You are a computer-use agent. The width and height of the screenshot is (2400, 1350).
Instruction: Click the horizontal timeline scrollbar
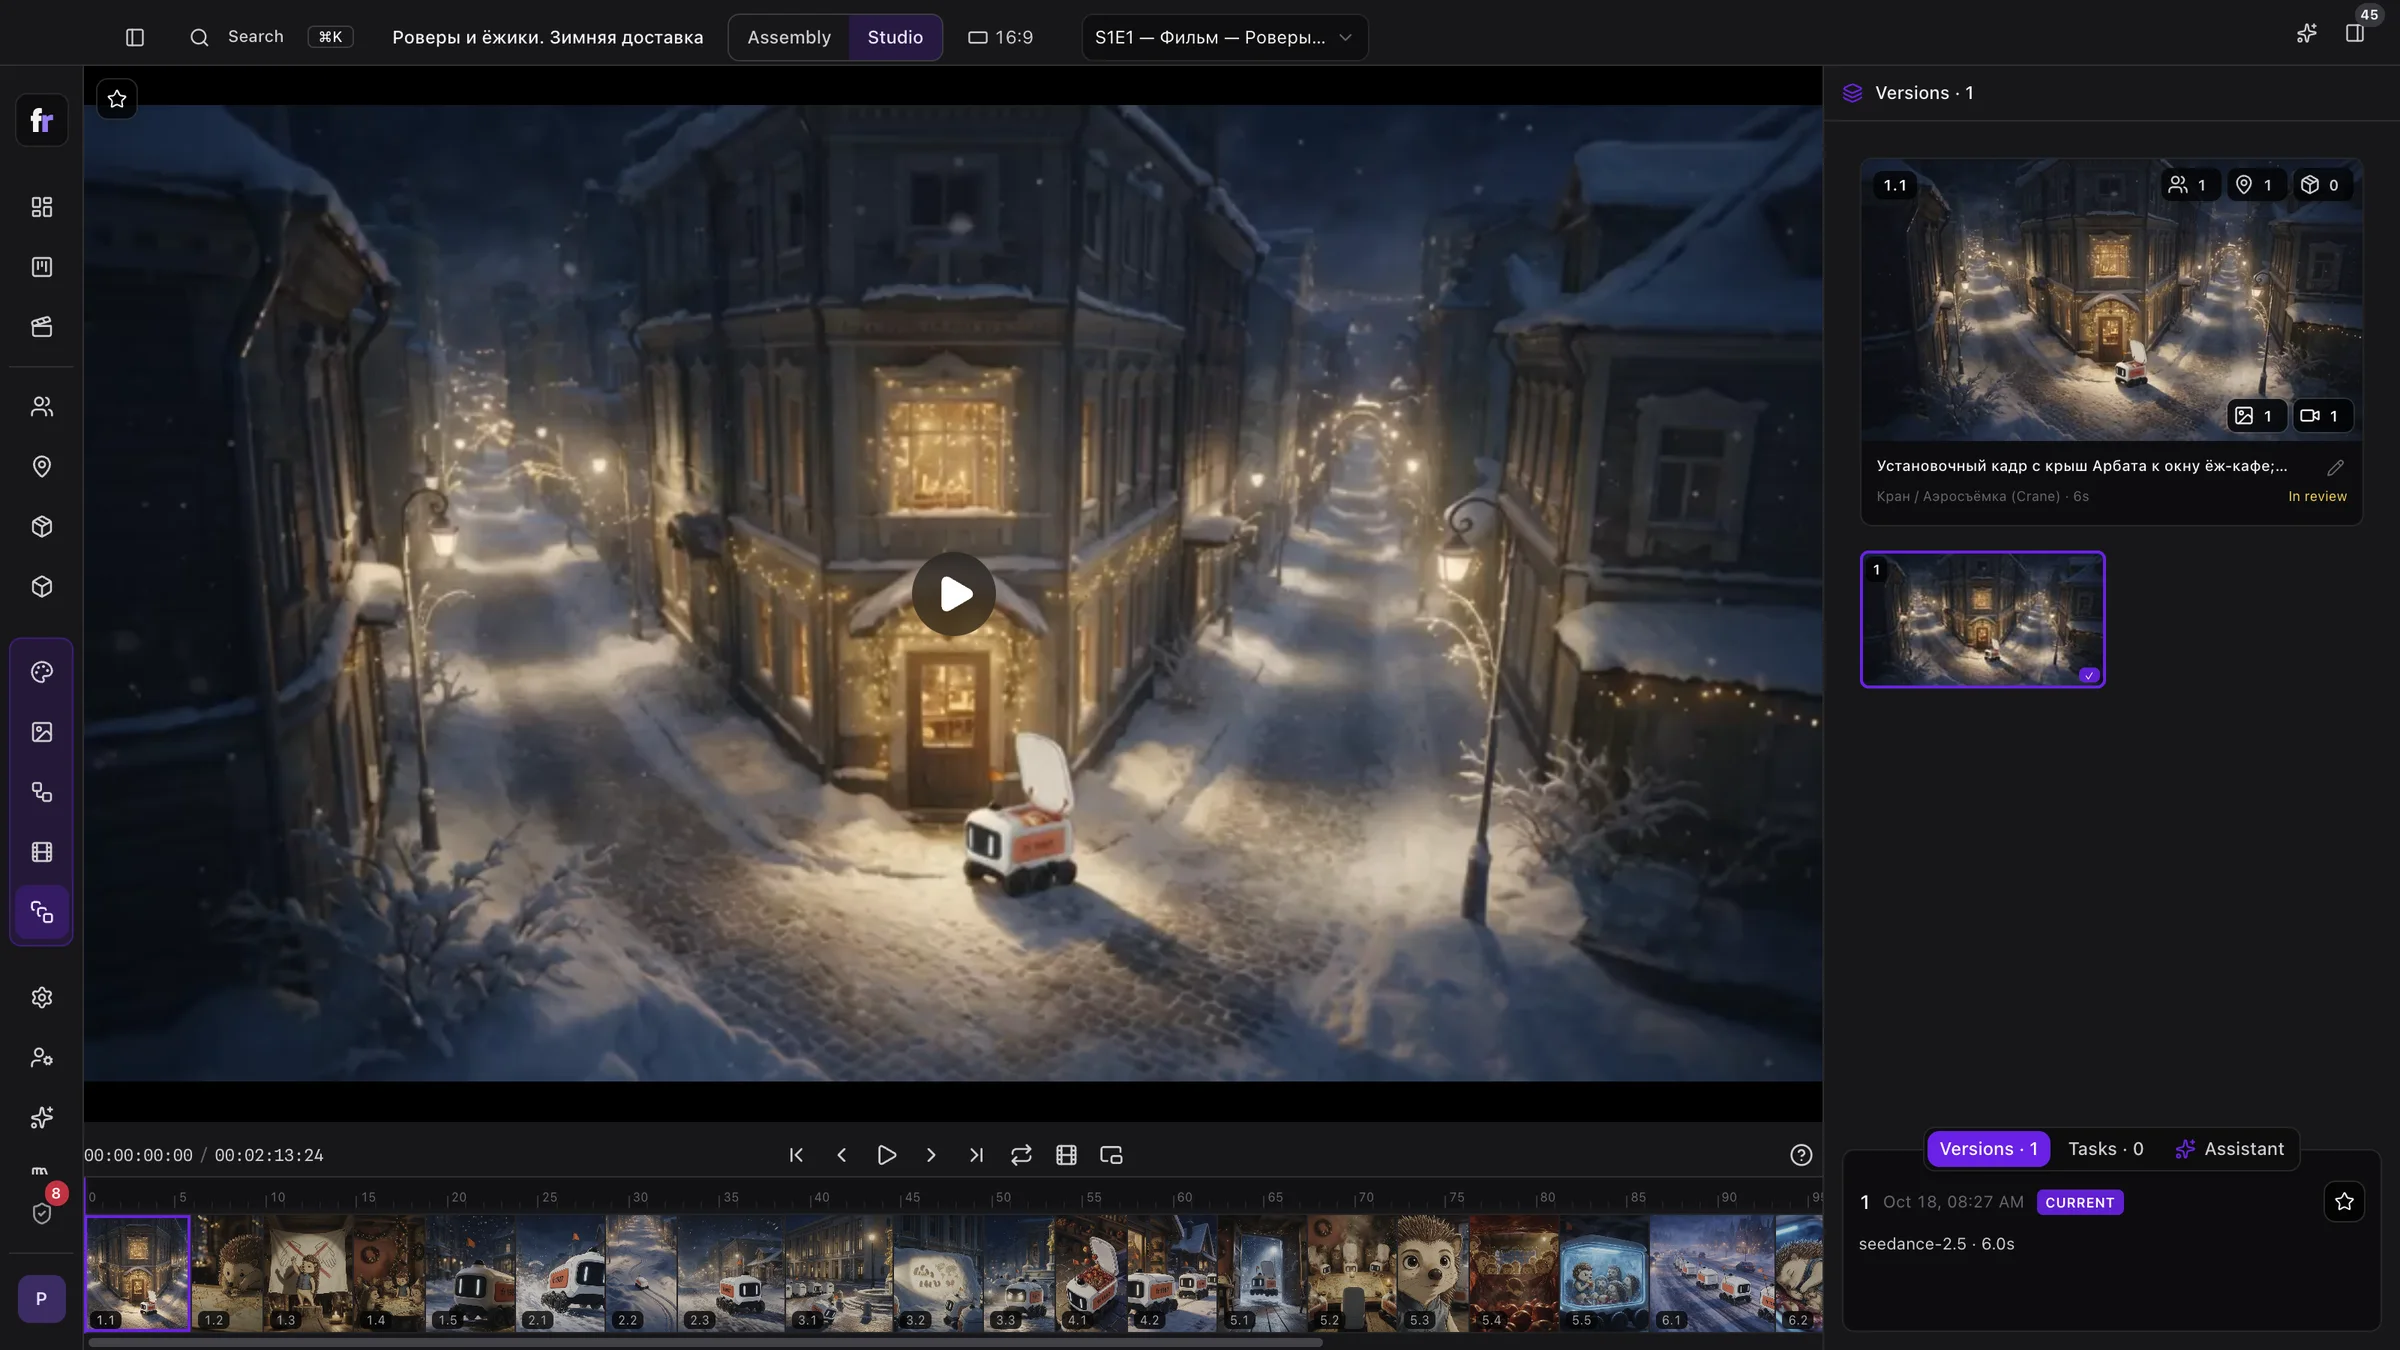coord(705,1342)
